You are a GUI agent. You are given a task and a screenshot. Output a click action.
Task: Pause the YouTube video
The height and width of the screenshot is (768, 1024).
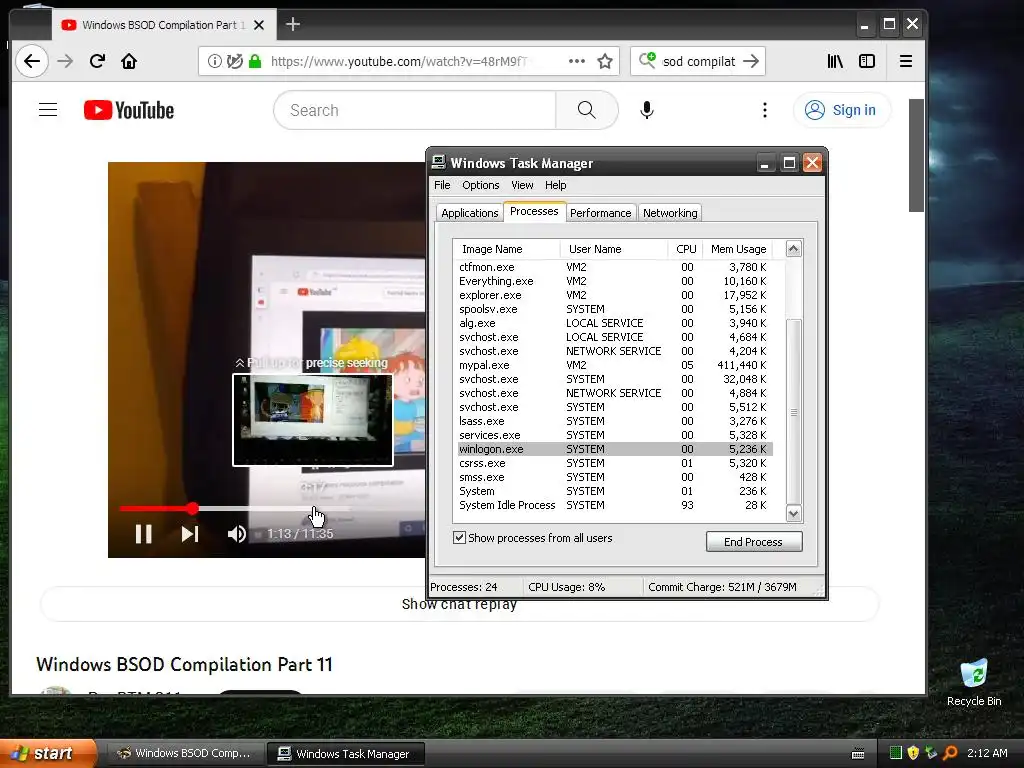pos(144,534)
